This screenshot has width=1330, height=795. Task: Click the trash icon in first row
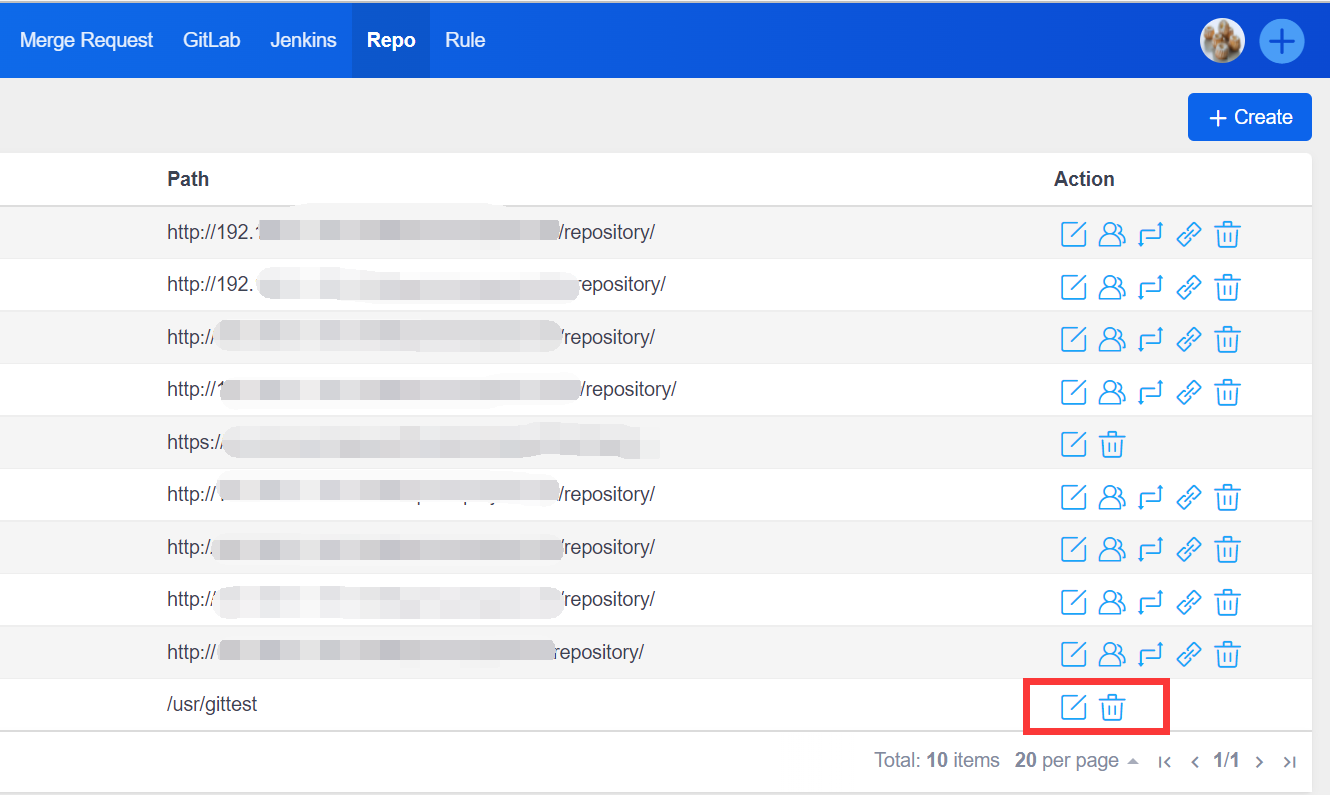pos(1227,234)
